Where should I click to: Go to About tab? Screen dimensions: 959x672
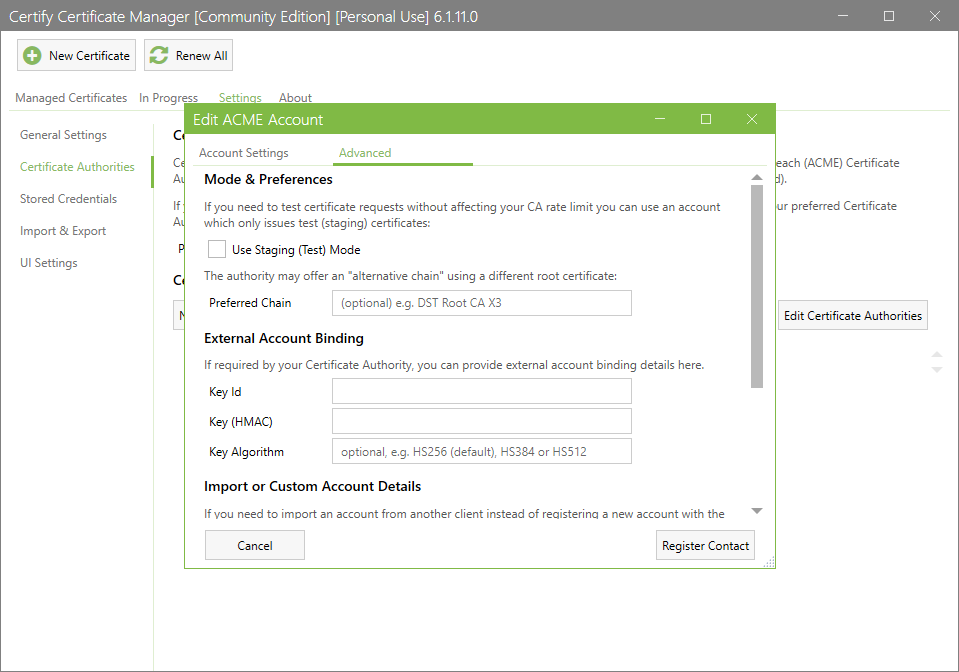(x=295, y=98)
